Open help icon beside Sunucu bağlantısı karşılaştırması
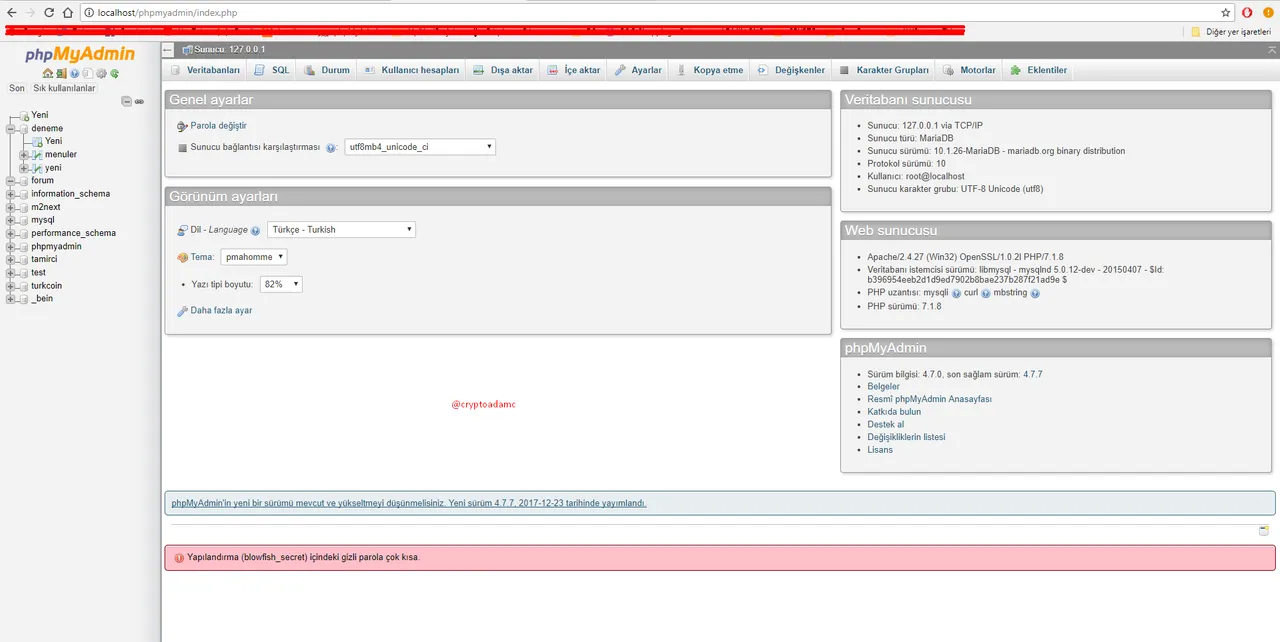The height and width of the screenshot is (642, 1280). tap(330, 147)
